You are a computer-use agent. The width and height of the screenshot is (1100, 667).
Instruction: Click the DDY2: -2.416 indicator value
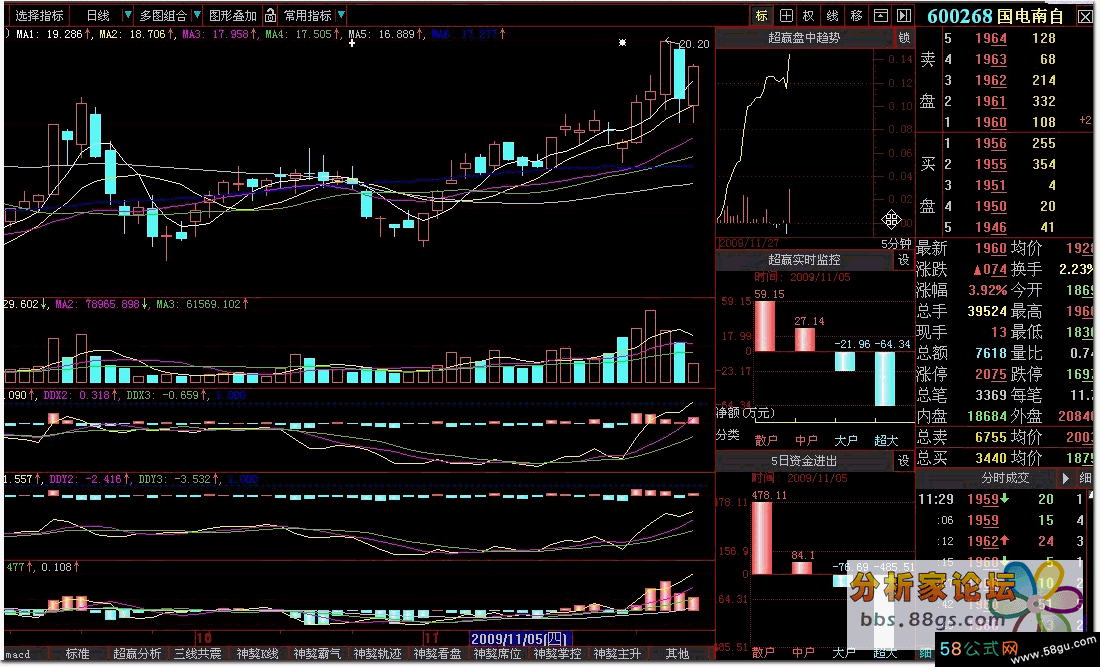coord(86,479)
